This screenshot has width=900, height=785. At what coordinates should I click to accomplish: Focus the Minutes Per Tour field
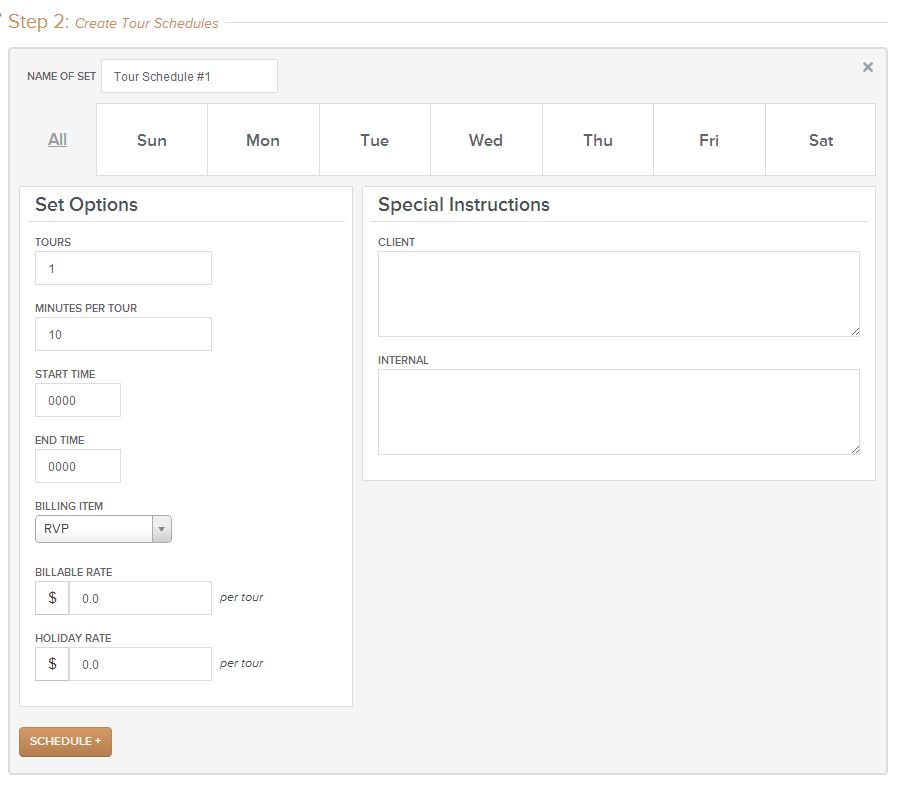123,334
